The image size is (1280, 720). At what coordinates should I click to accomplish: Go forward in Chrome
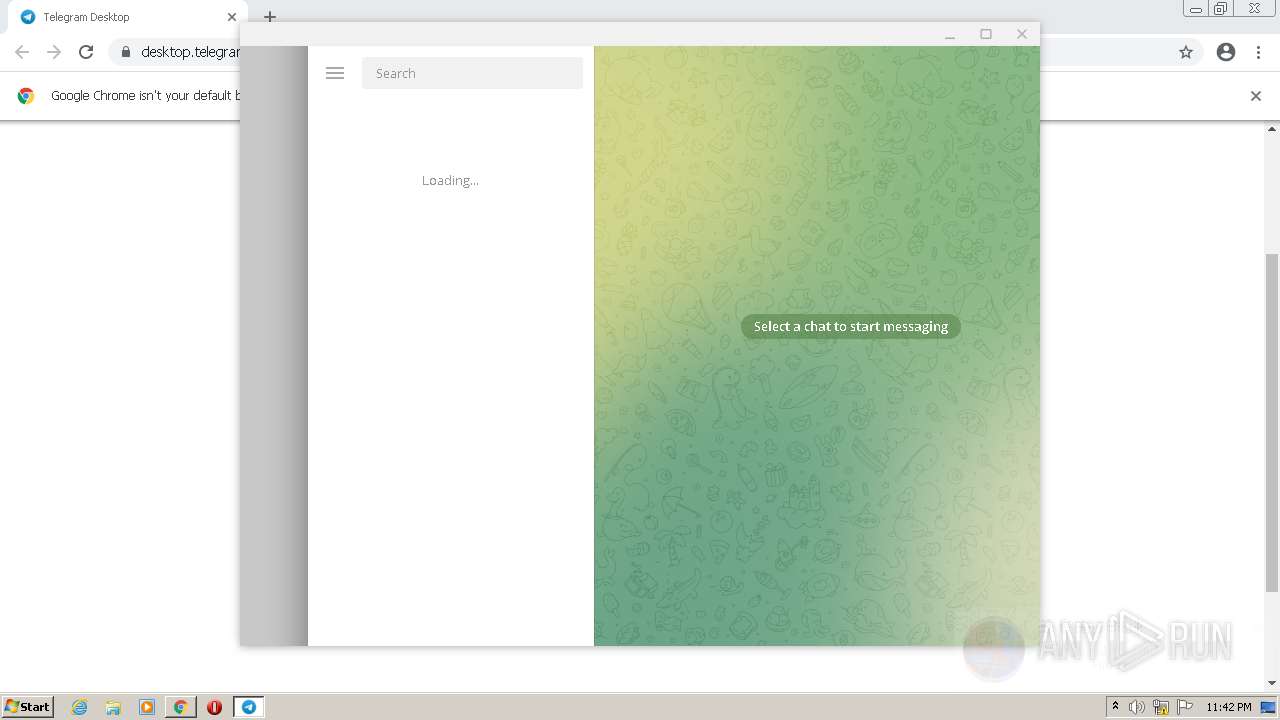tap(54, 52)
